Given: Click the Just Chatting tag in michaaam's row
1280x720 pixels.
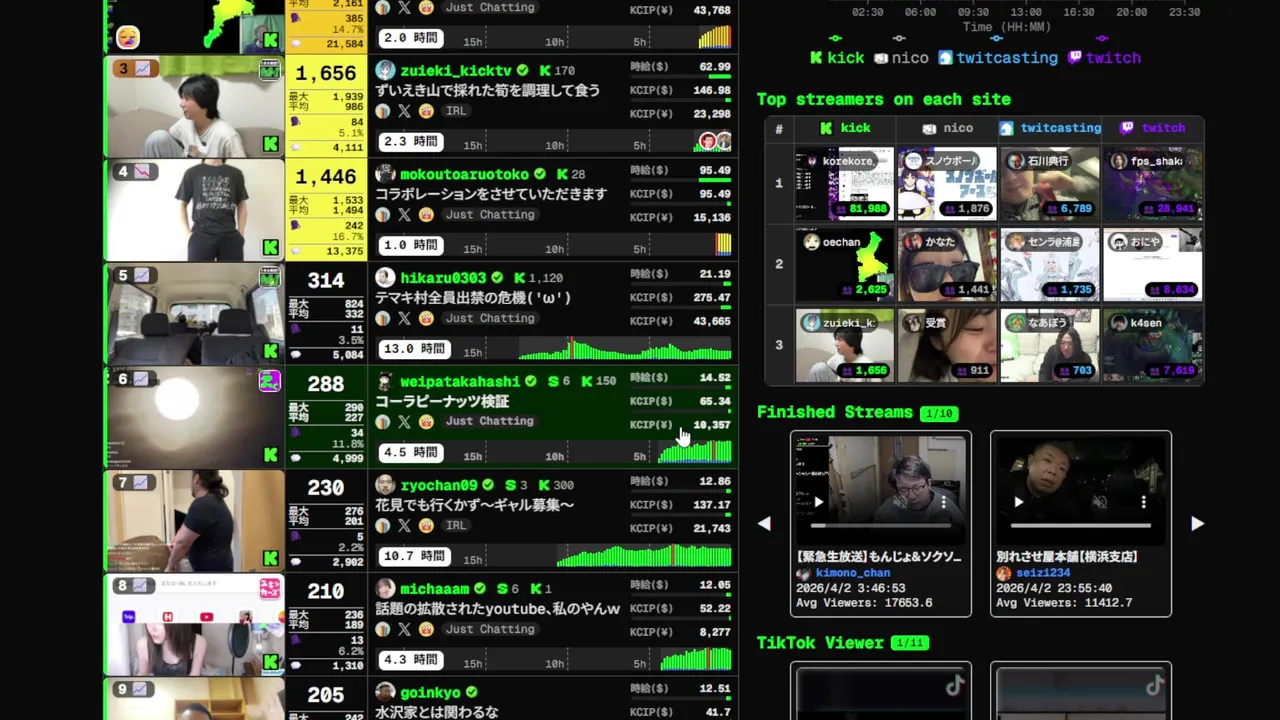Looking at the screenshot, I should (490, 629).
